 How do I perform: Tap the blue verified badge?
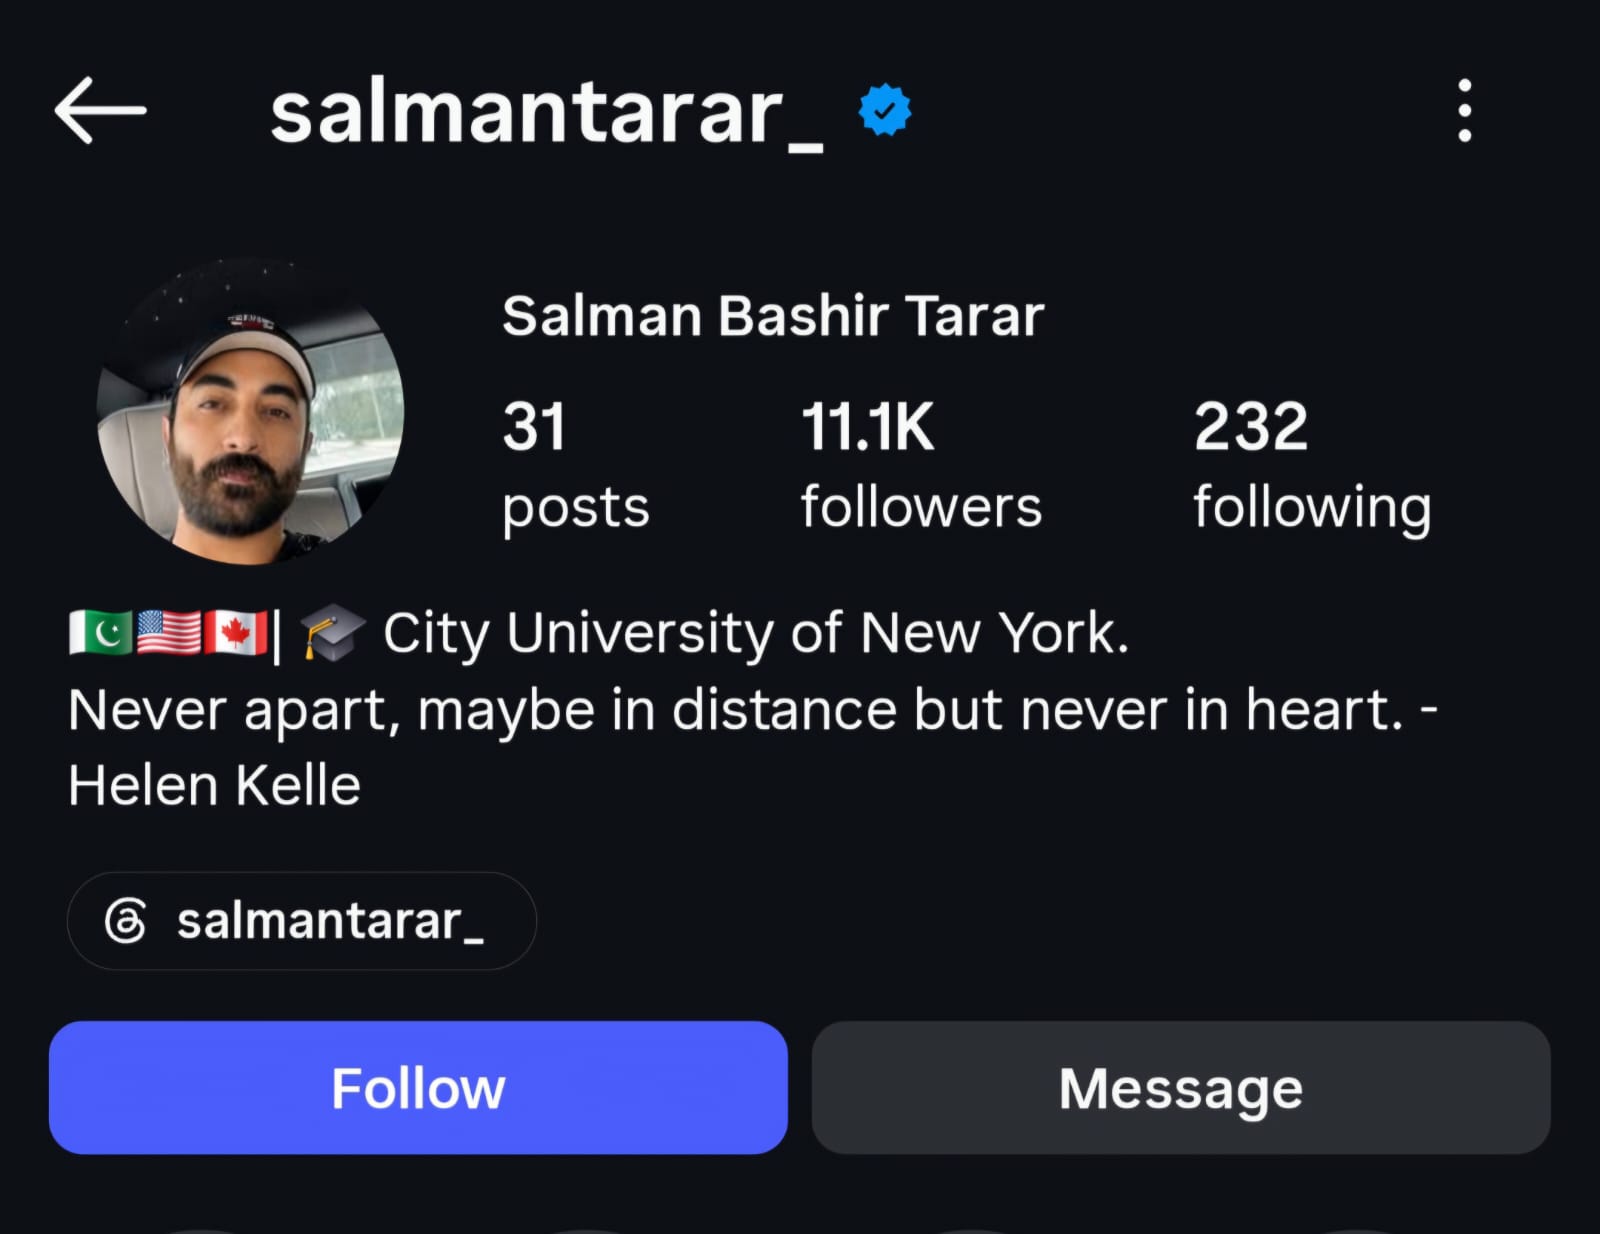coord(885,110)
